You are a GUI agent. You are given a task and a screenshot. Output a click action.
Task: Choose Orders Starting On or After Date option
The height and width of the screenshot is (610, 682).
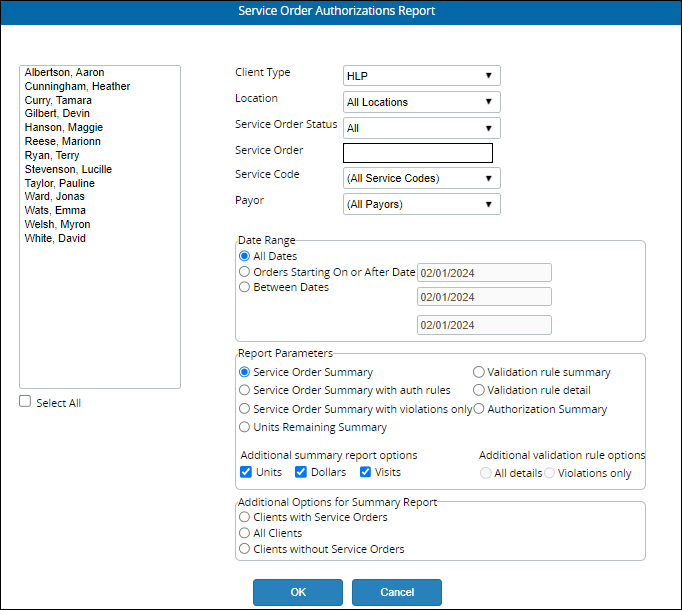click(x=244, y=271)
